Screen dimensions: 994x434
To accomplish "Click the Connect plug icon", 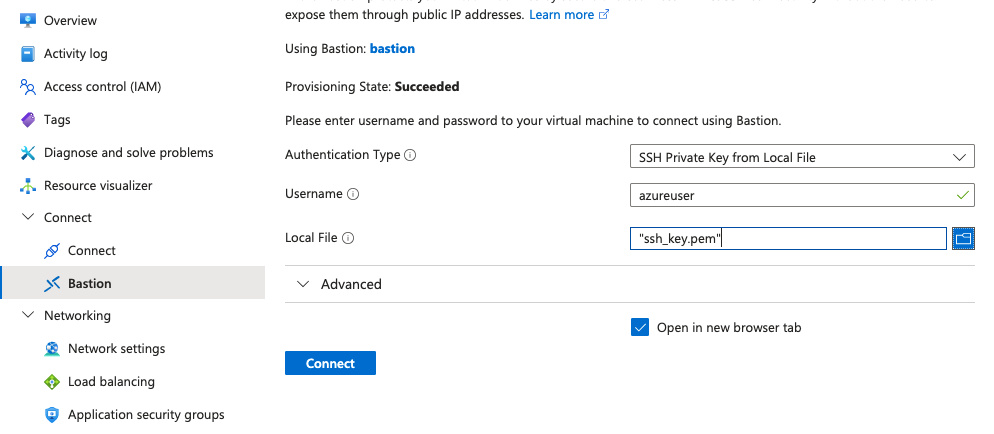I will click(52, 251).
